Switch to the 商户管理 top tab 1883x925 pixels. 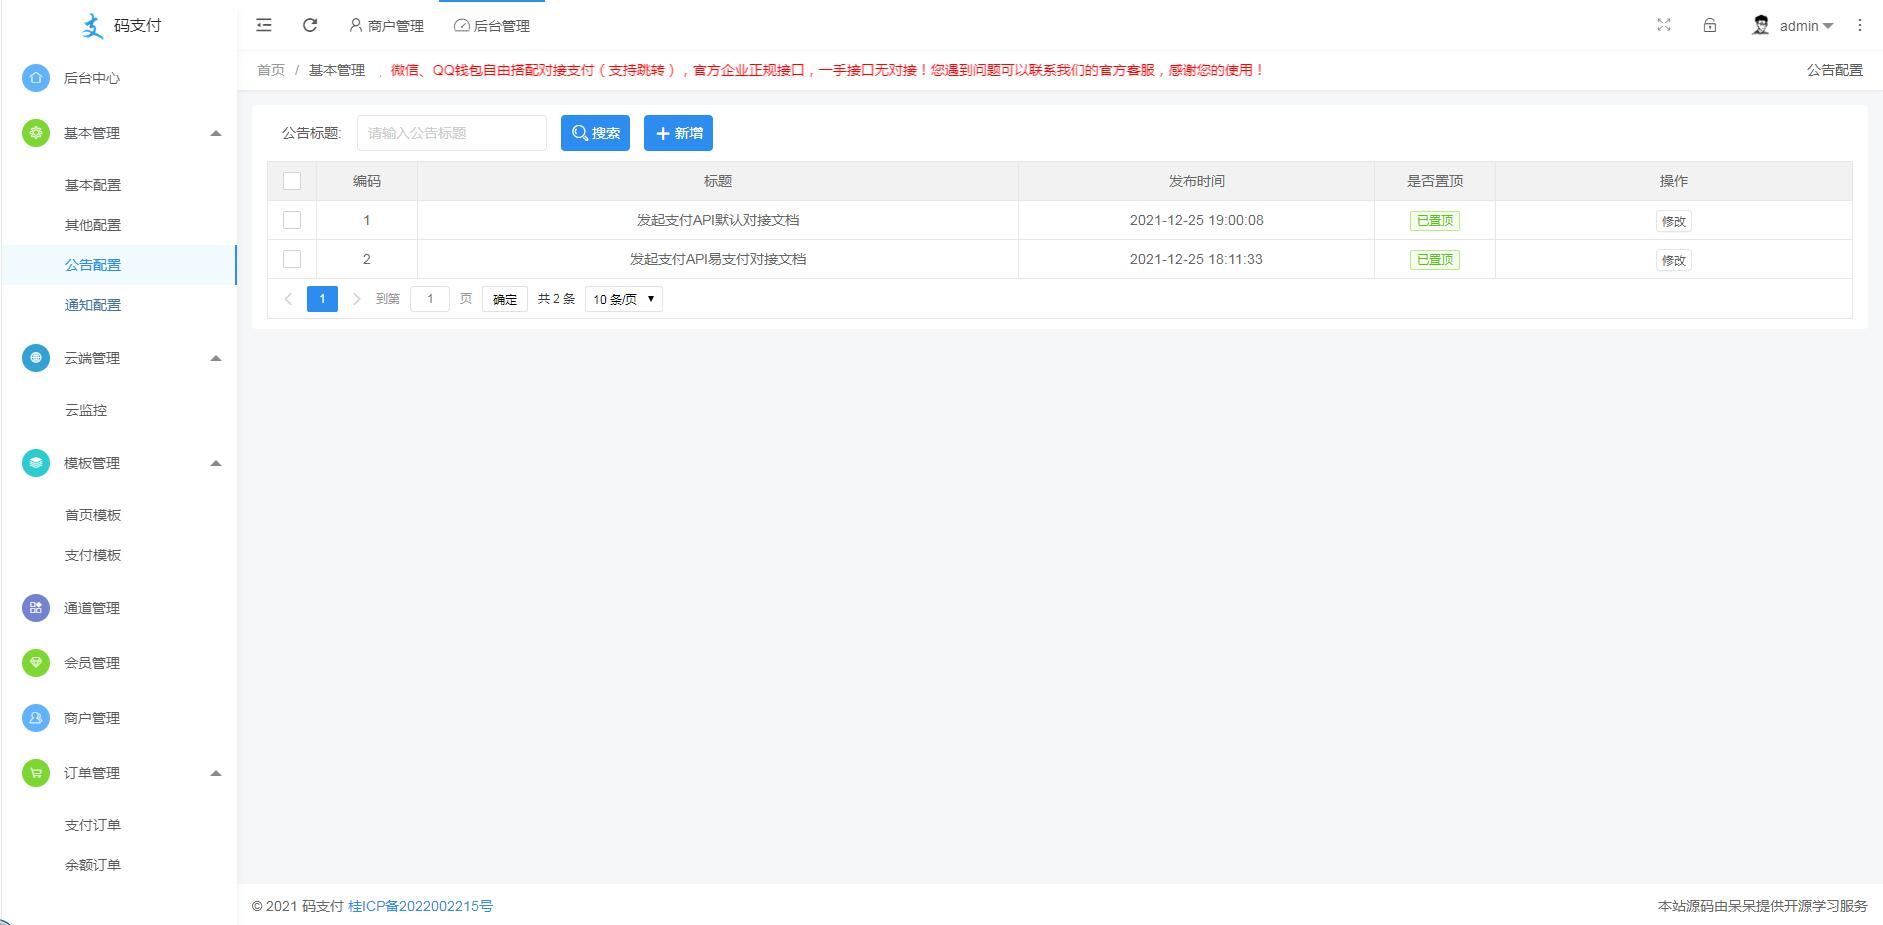click(386, 26)
